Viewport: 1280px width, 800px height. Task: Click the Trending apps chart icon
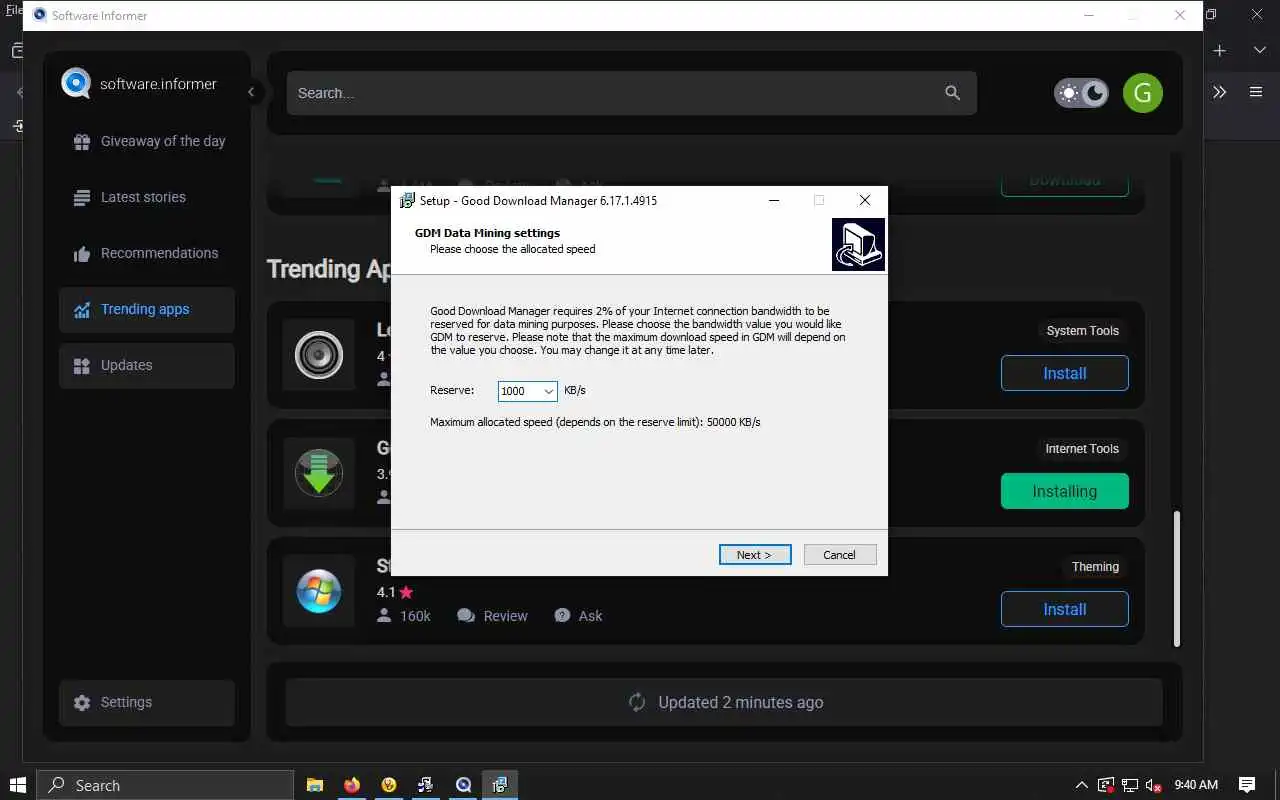[82, 310]
